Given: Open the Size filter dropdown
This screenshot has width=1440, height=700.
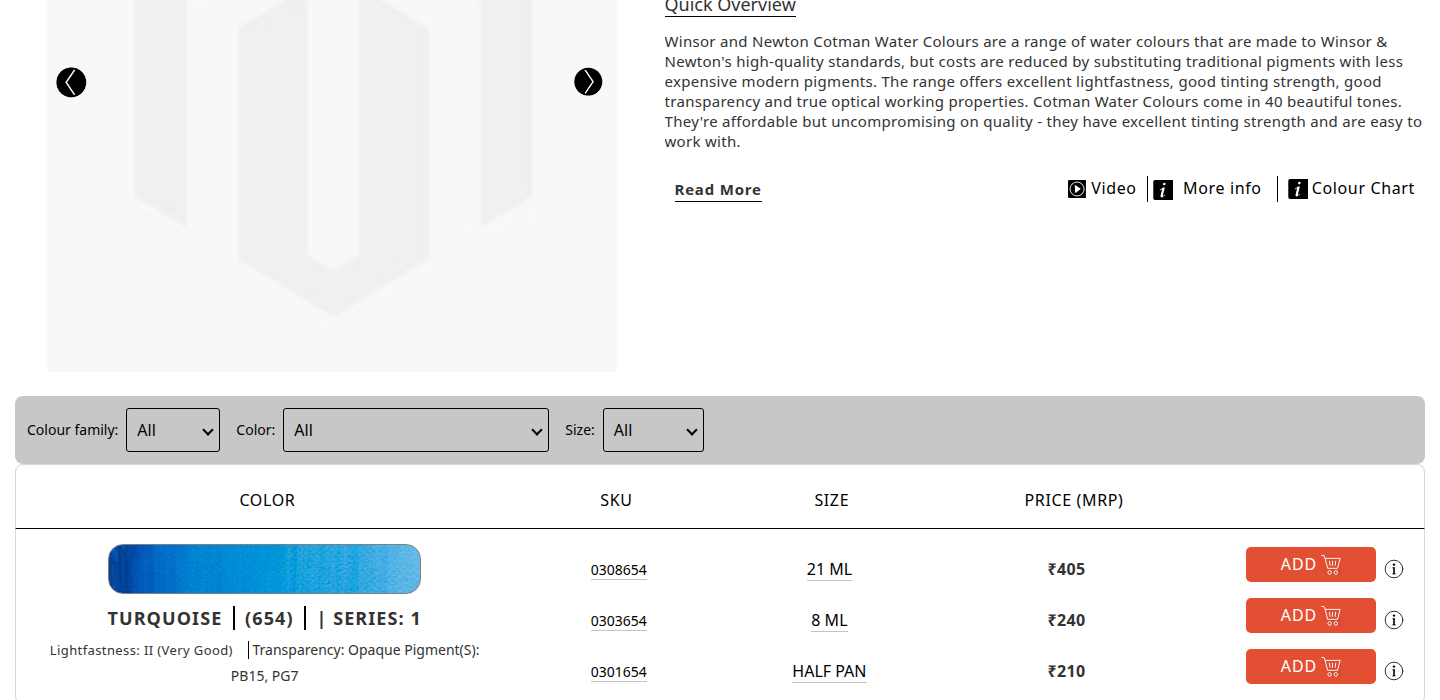Looking at the screenshot, I should pyautogui.click(x=653, y=430).
